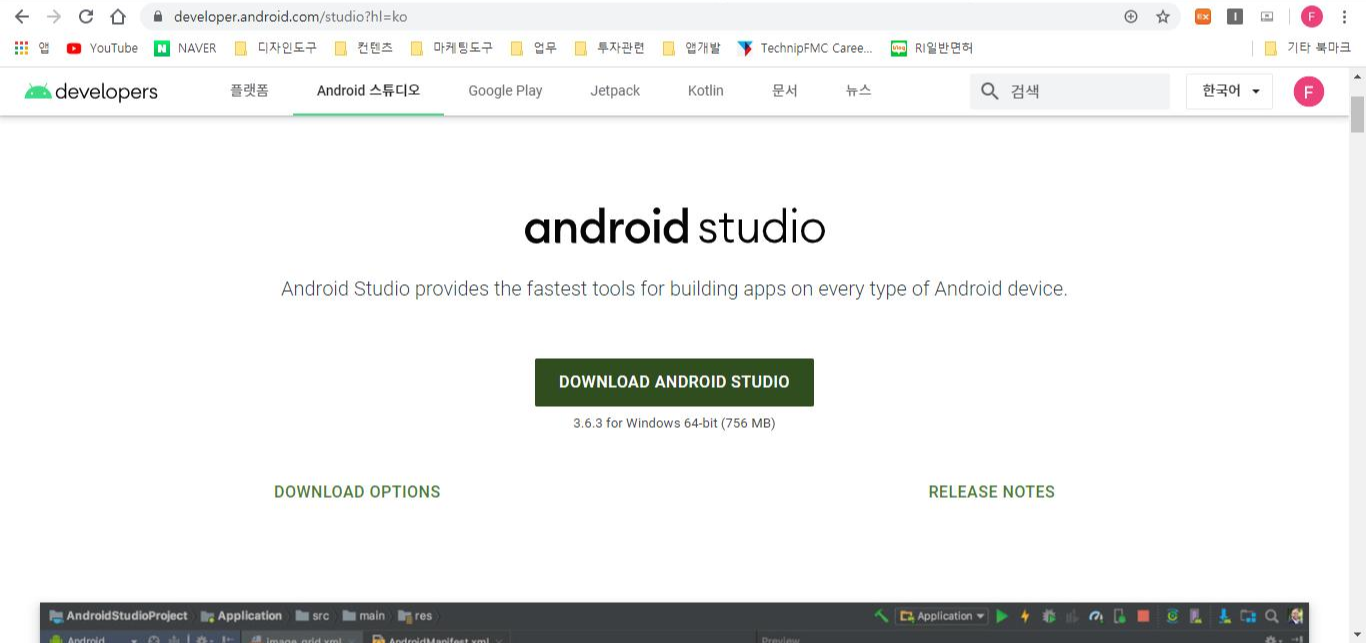
Task: Click the page vertical scrollbar thumb
Action: point(1357,115)
